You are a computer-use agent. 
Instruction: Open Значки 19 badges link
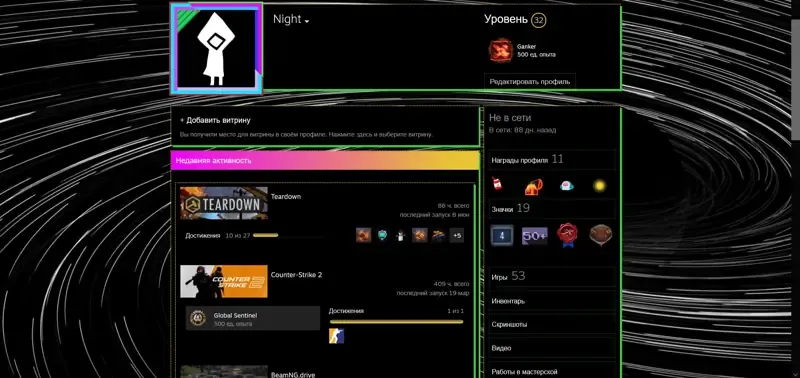point(510,208)
